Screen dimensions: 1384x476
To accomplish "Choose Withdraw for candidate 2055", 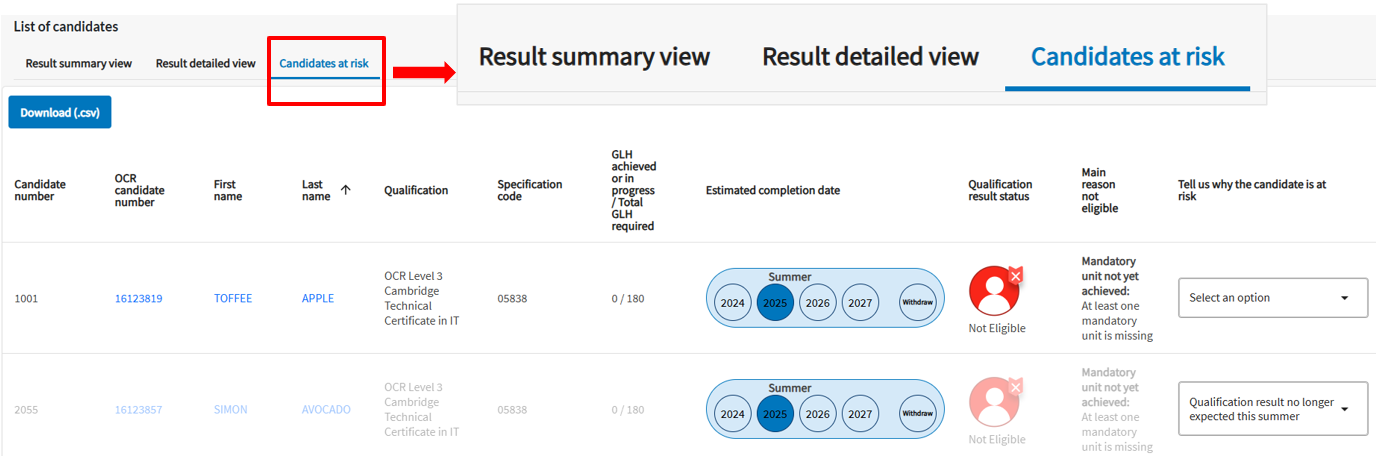I will click(x=918, y=414).
